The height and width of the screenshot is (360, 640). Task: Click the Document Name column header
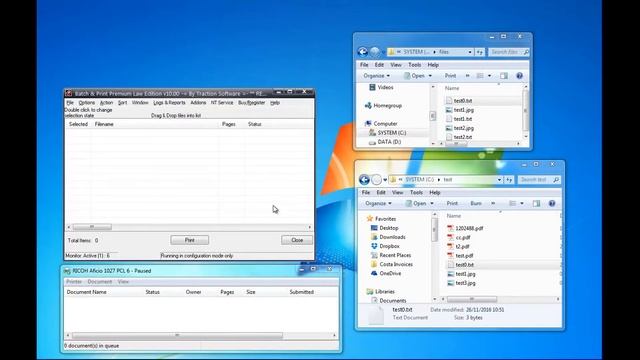click(87, 292)
